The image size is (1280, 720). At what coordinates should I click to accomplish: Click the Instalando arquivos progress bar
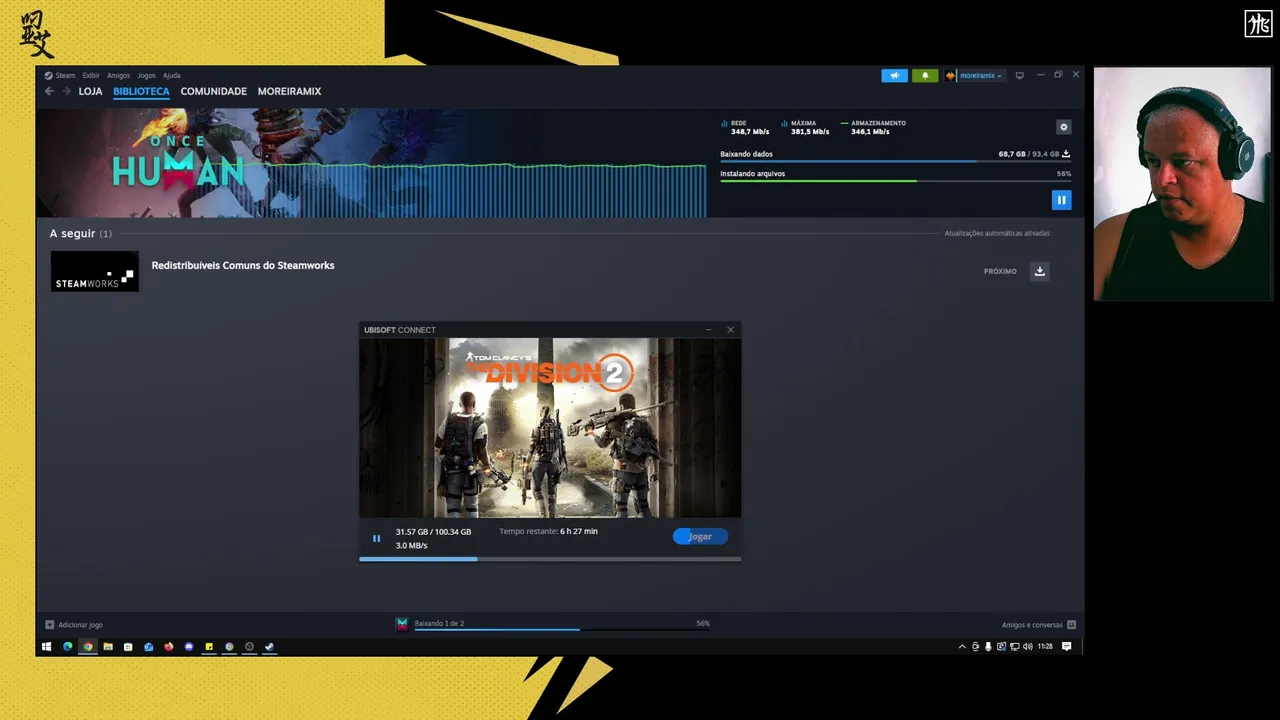[x=895, y=180]
